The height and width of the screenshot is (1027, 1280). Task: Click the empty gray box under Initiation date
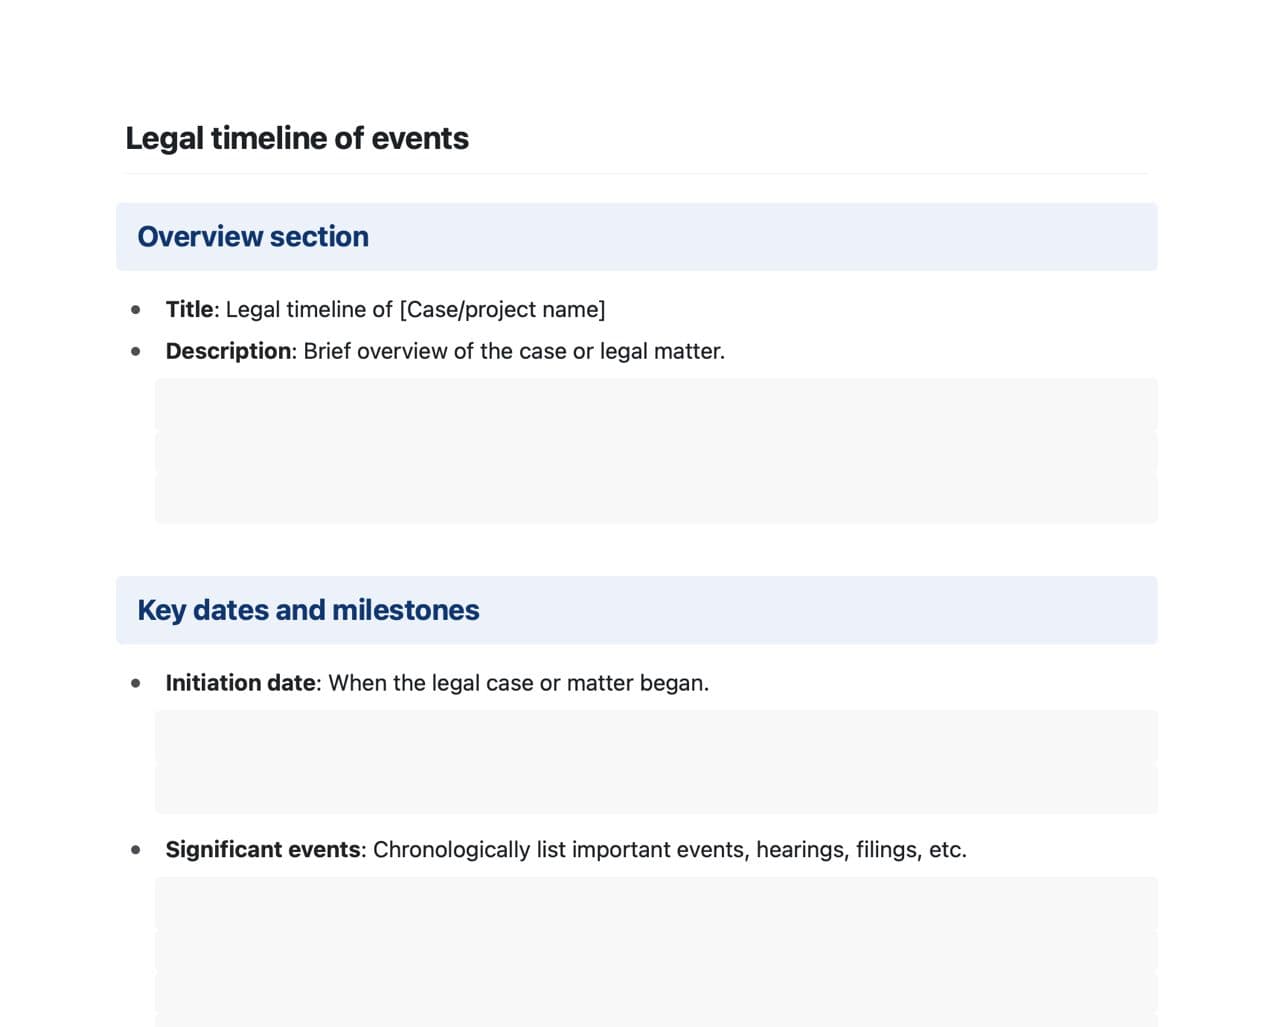(655, 762)
